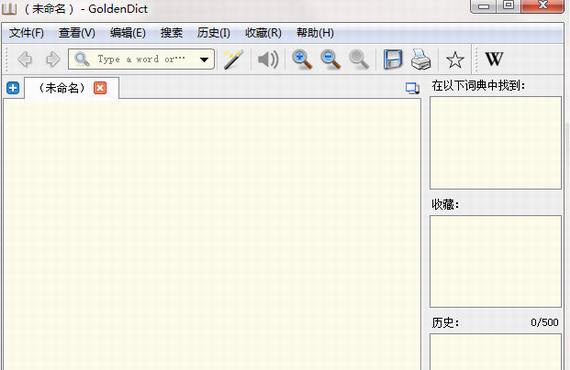
Task: Click the Wikipedia W icon
Action: [x=494, y=59]
